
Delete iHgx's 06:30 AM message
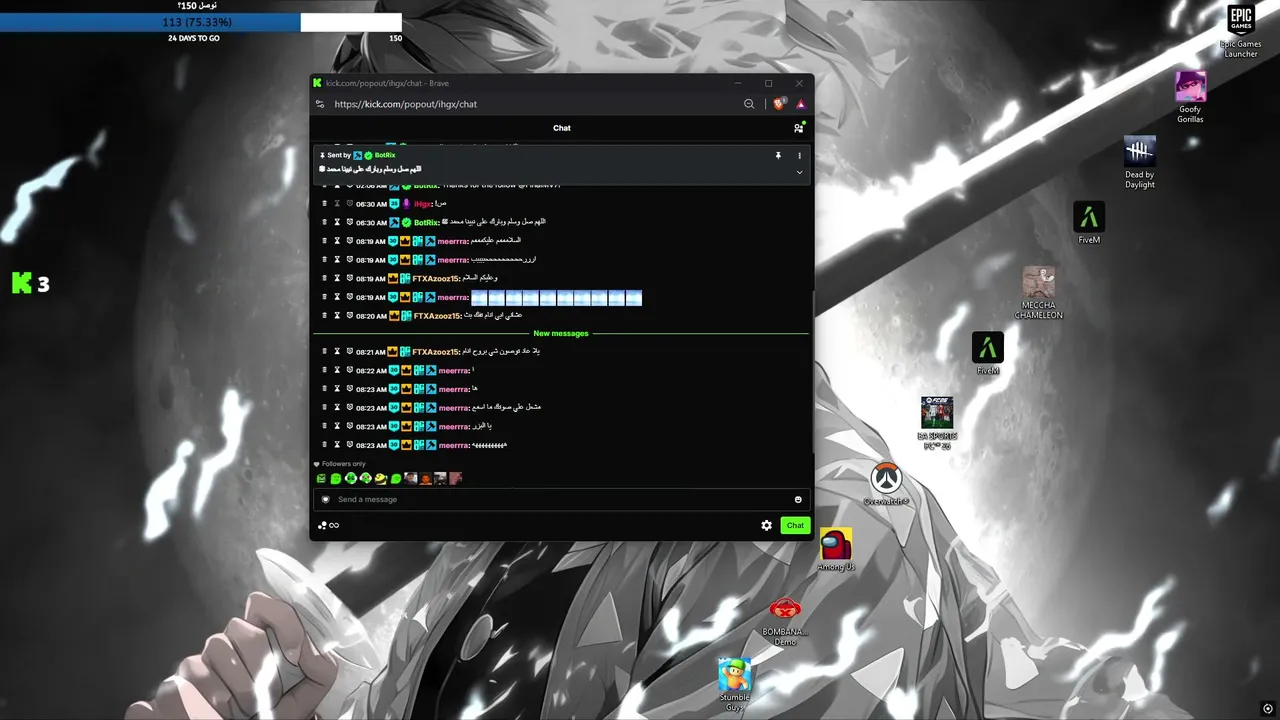325,204
